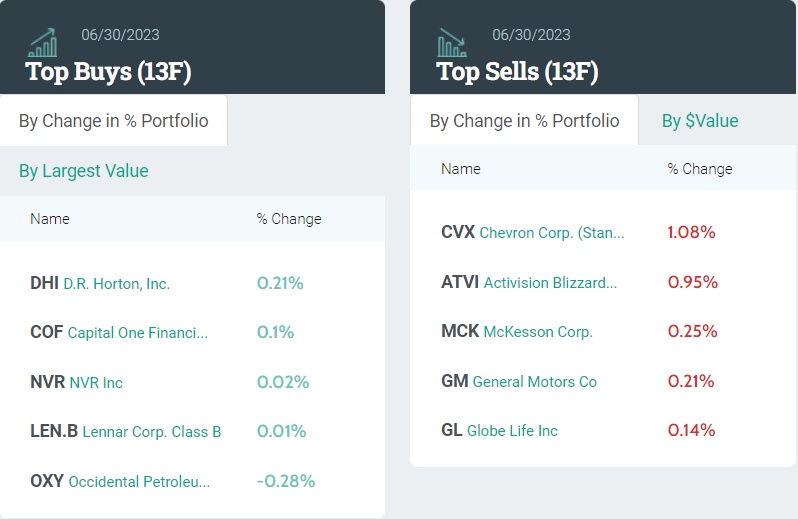The image size is (798, 519).
Task: Click the Top Sells (13F) heading
Action: click(x=517, y=71)
